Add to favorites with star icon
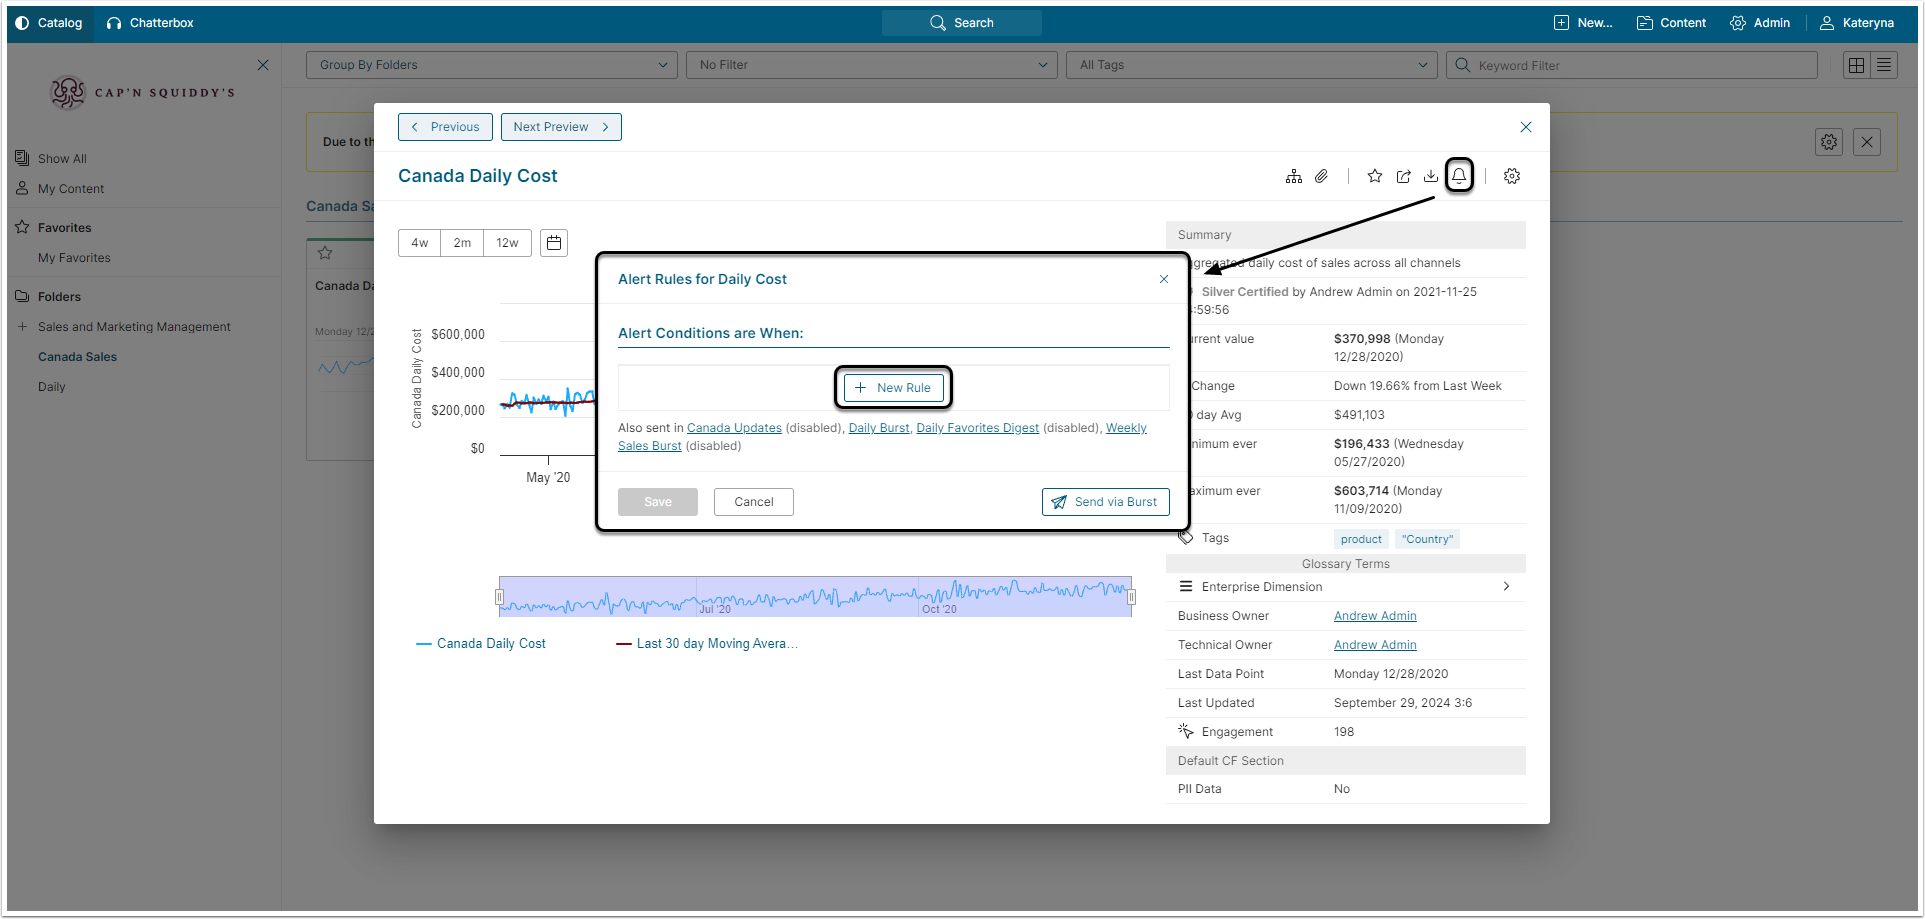This screenshot has height=919, width=1925. click(x=1375, y=176)
